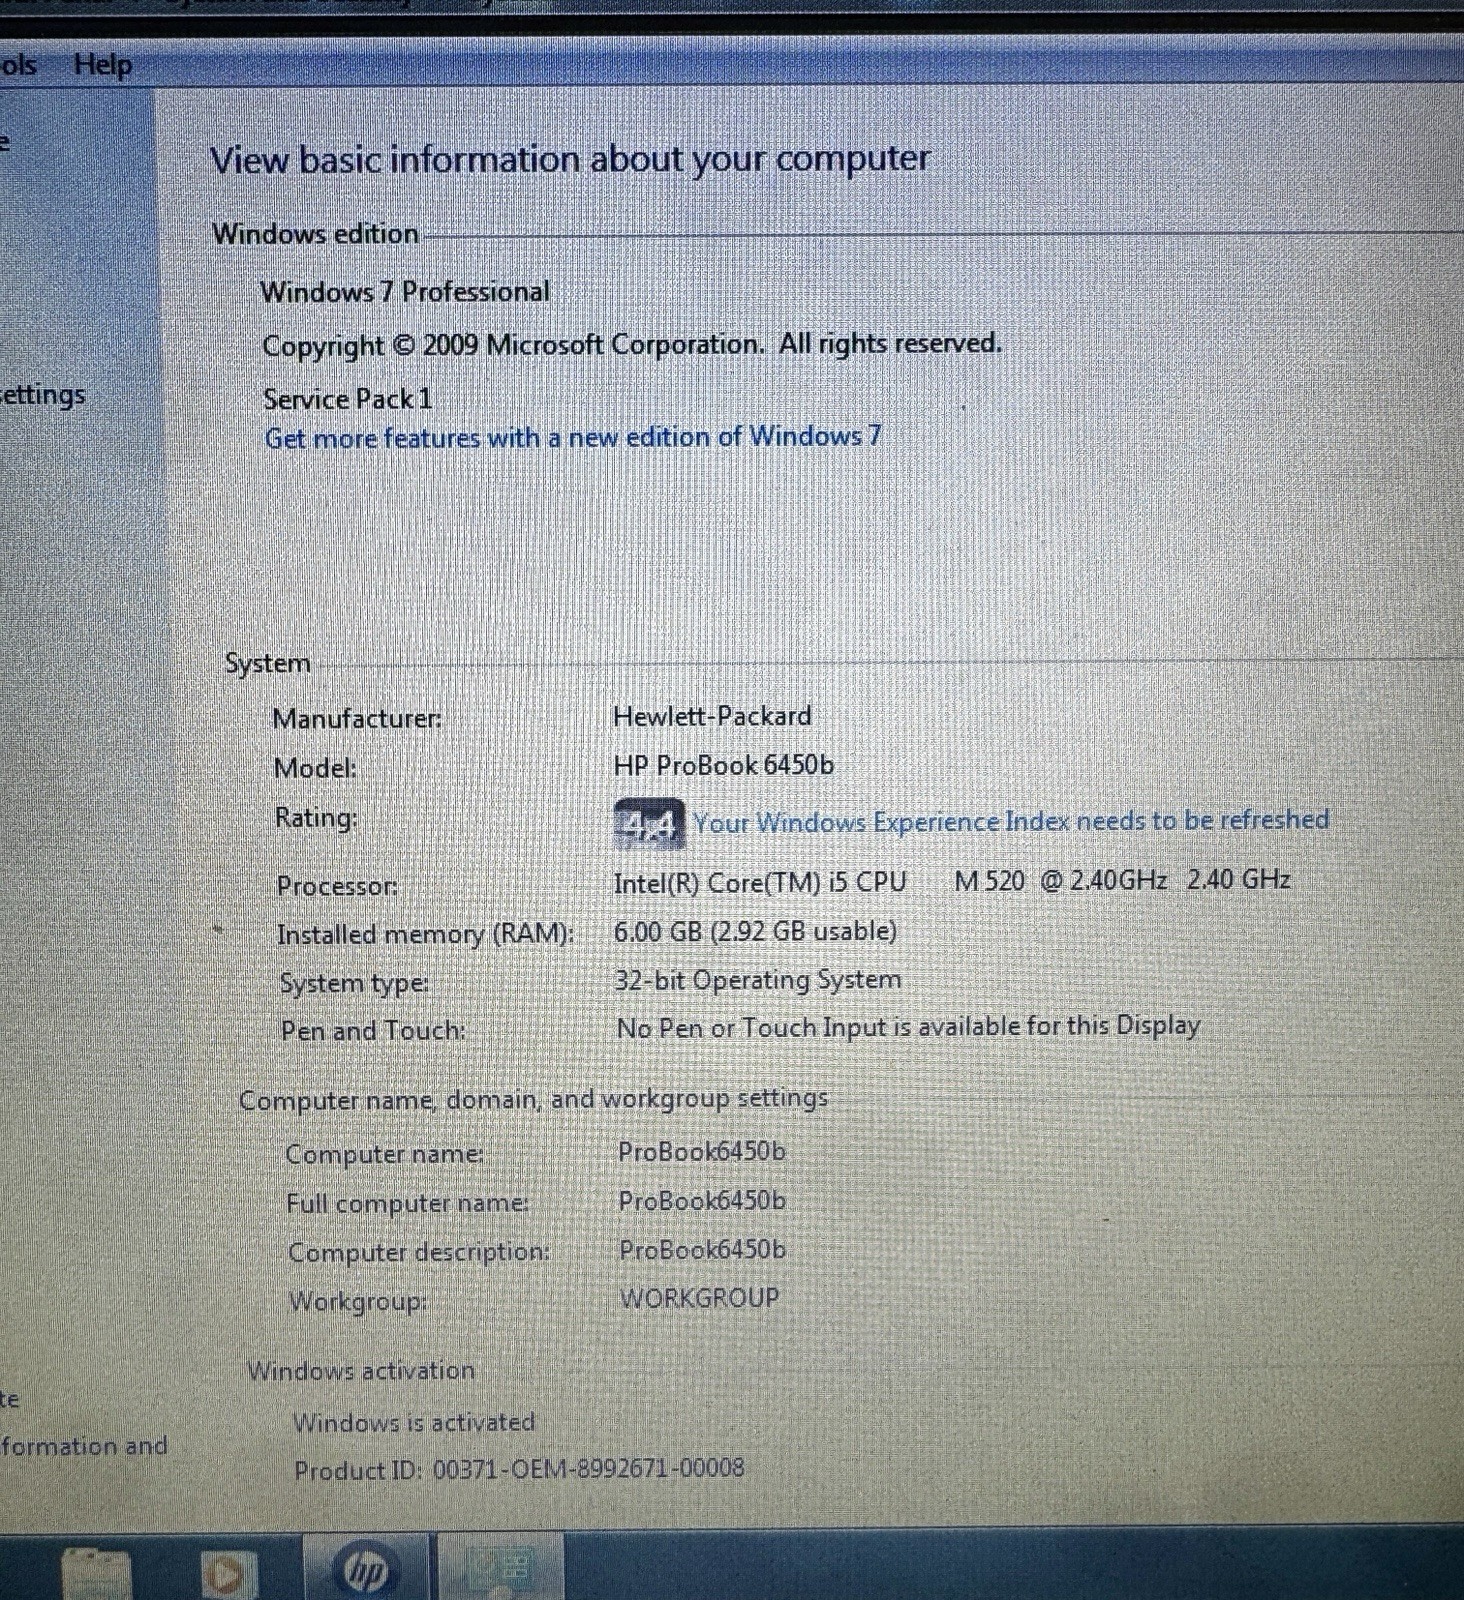
Task: Click the Computer name value ProBook6450b
Action: tap(701, 1152)
